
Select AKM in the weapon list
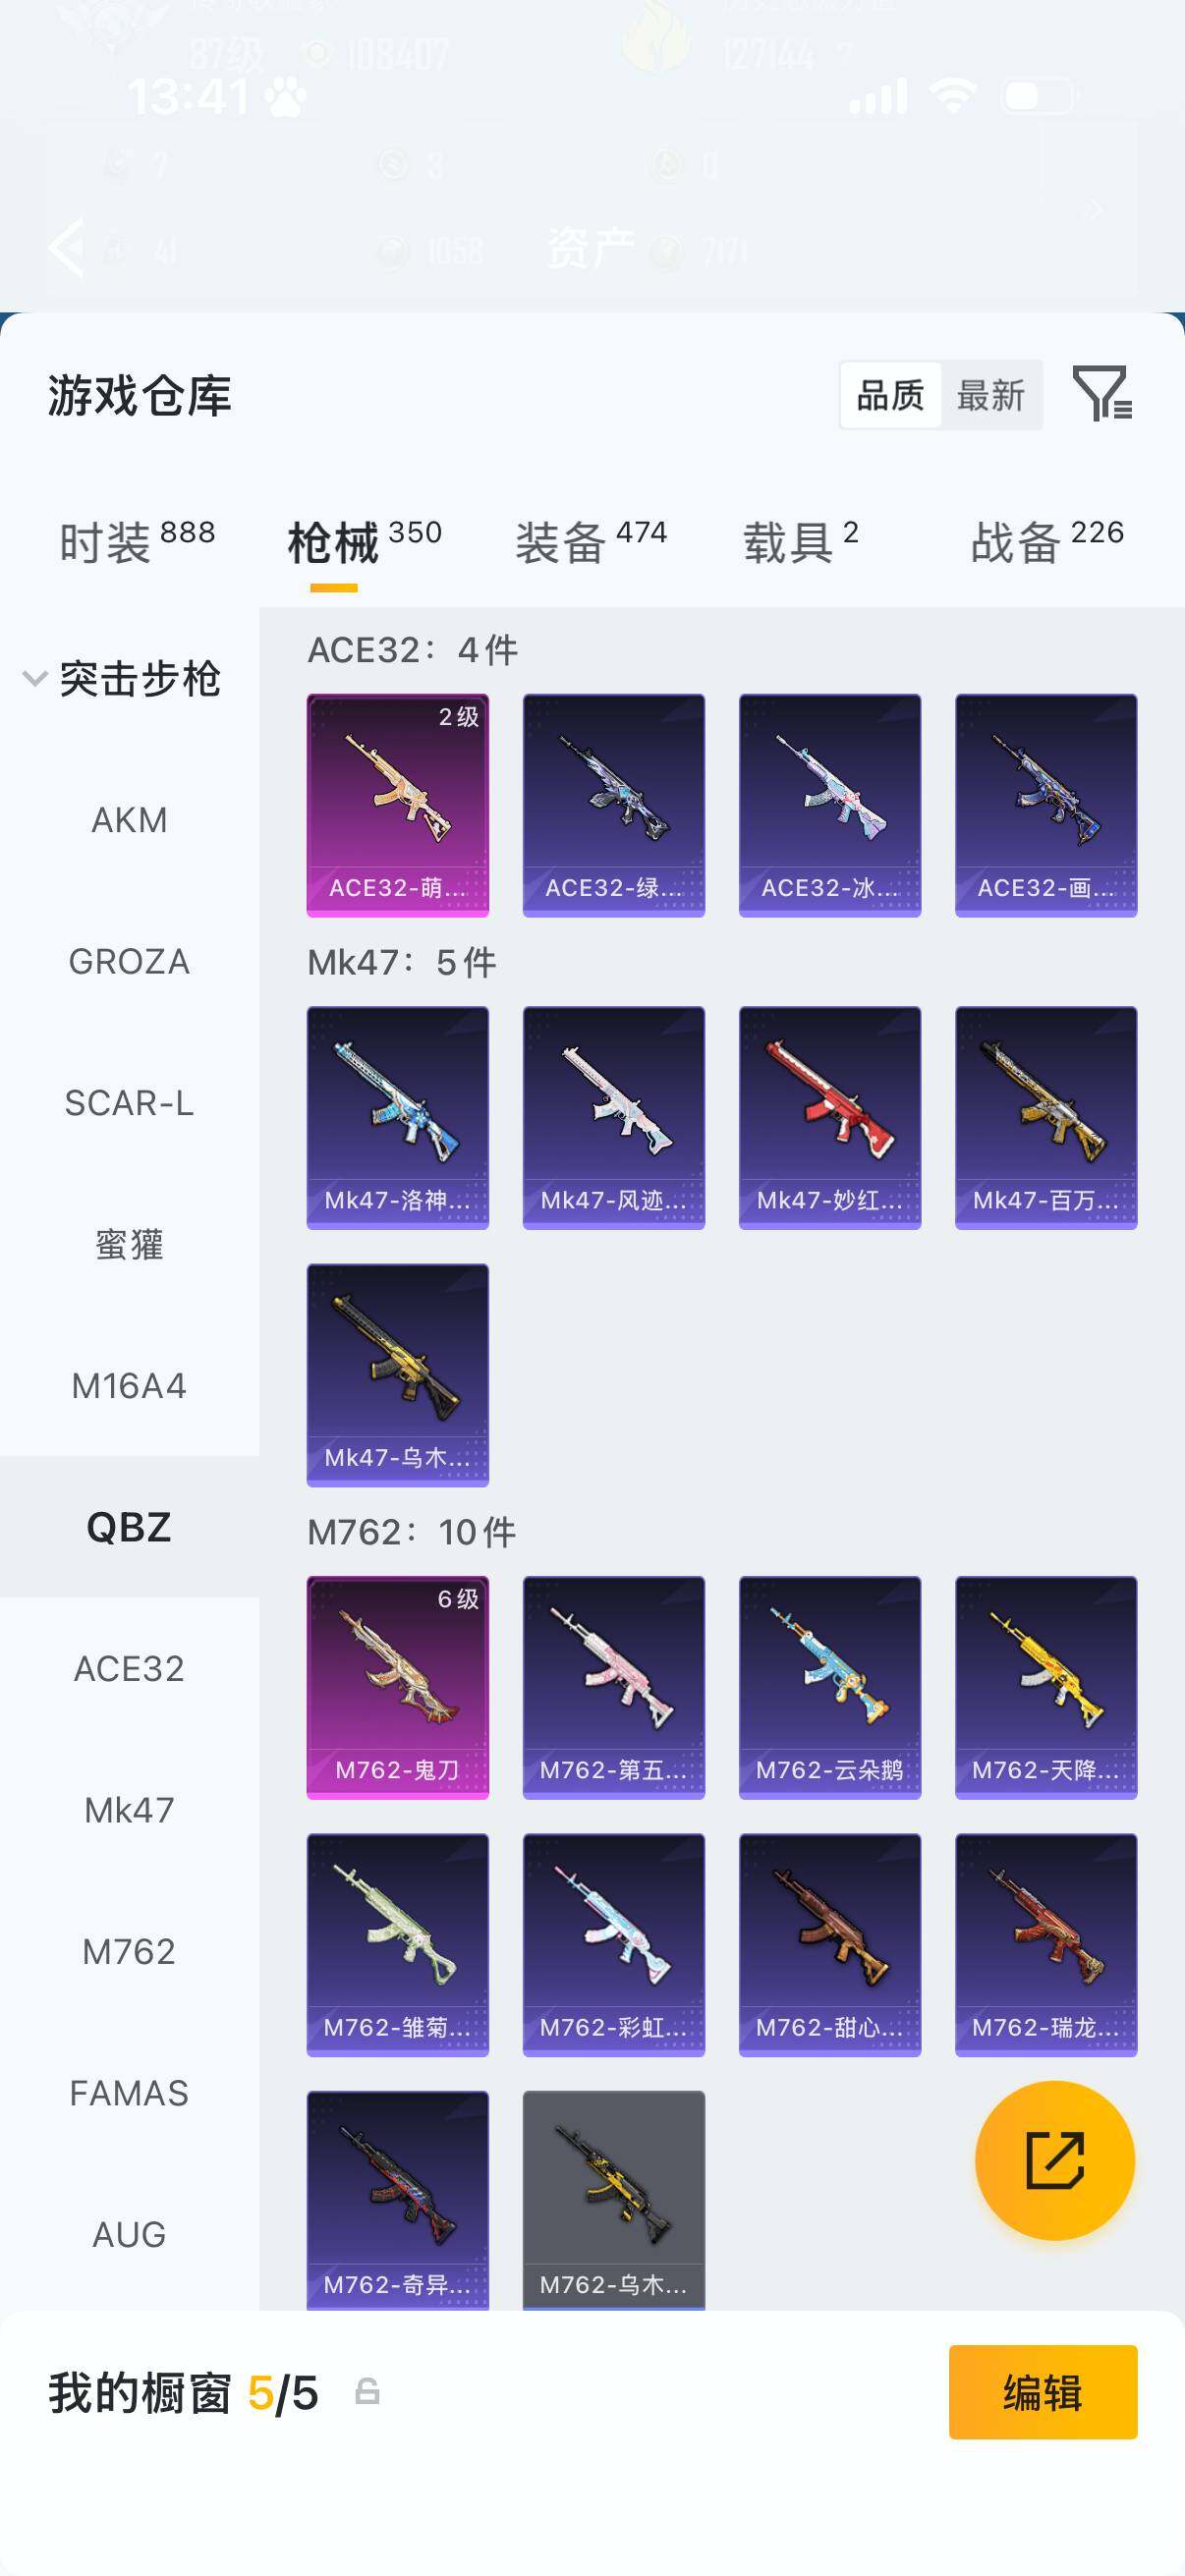coord(129,820)
